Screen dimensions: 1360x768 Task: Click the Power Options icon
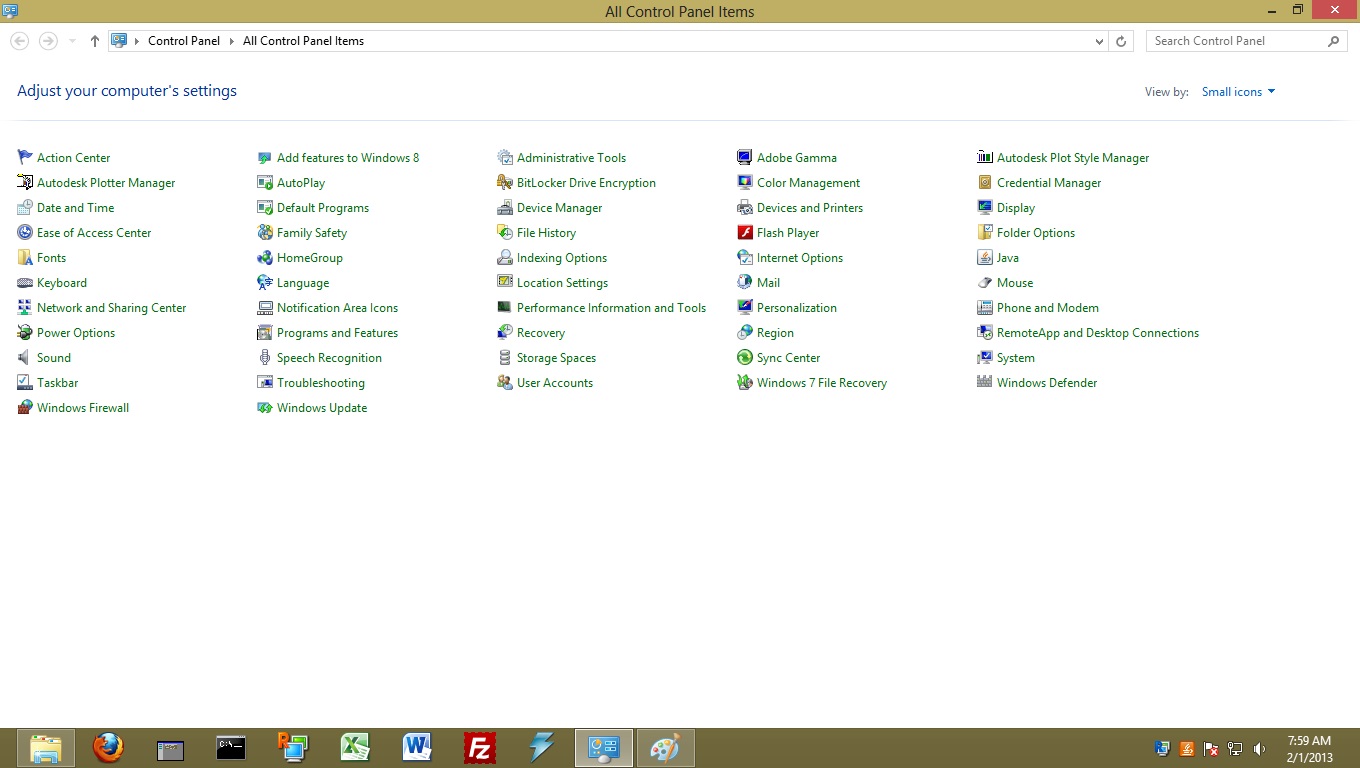click(x=25, y=333)
